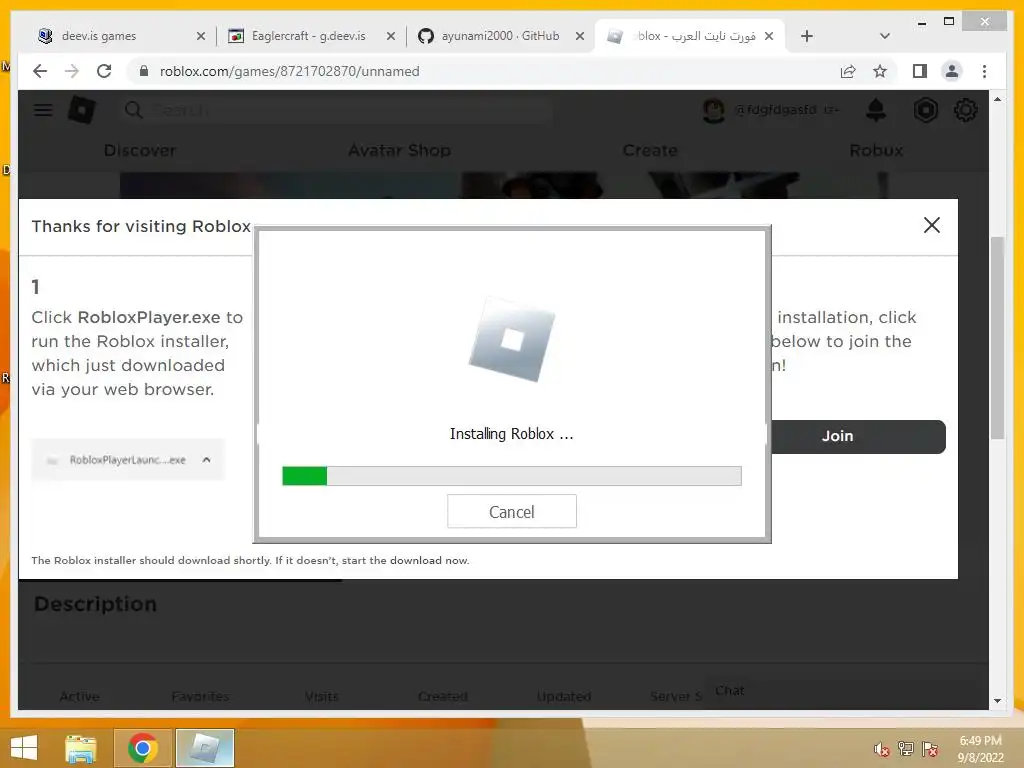This screenshot has width=1024, height=768.
Task: Click the Roblox installer taskbar icon
Action: pos(204,748)
